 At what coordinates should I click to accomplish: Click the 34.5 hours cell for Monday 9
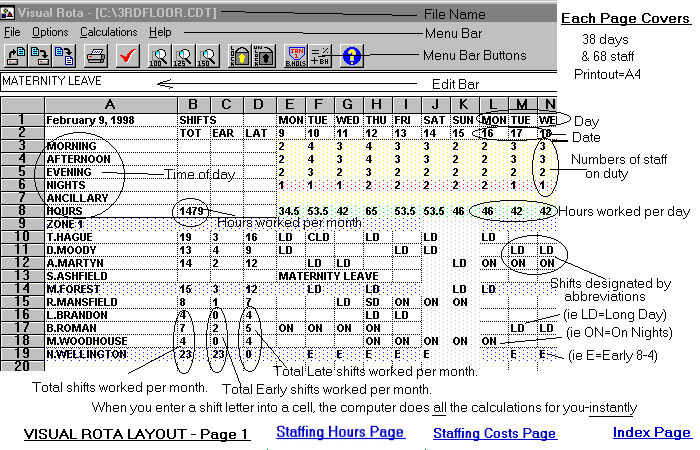(x=290, y=211)
